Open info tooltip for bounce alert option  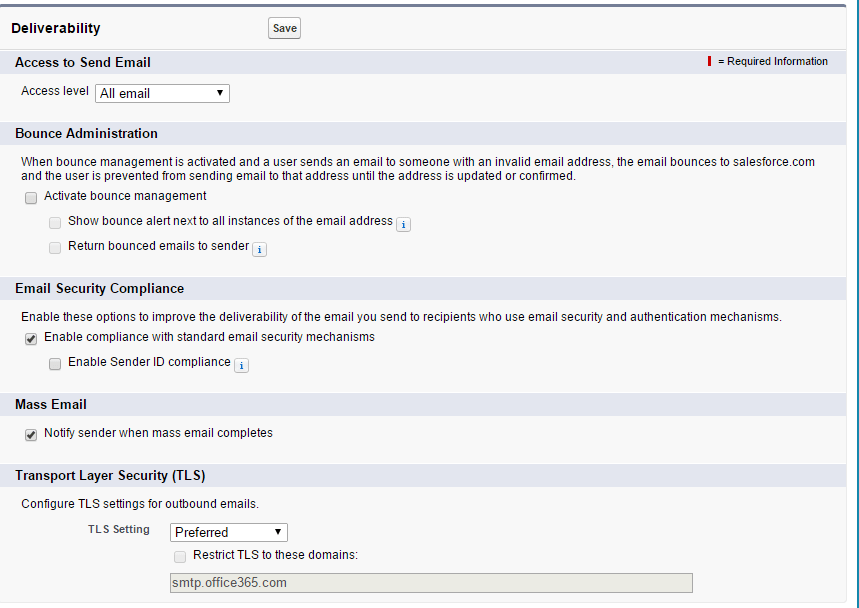(403, 224)
